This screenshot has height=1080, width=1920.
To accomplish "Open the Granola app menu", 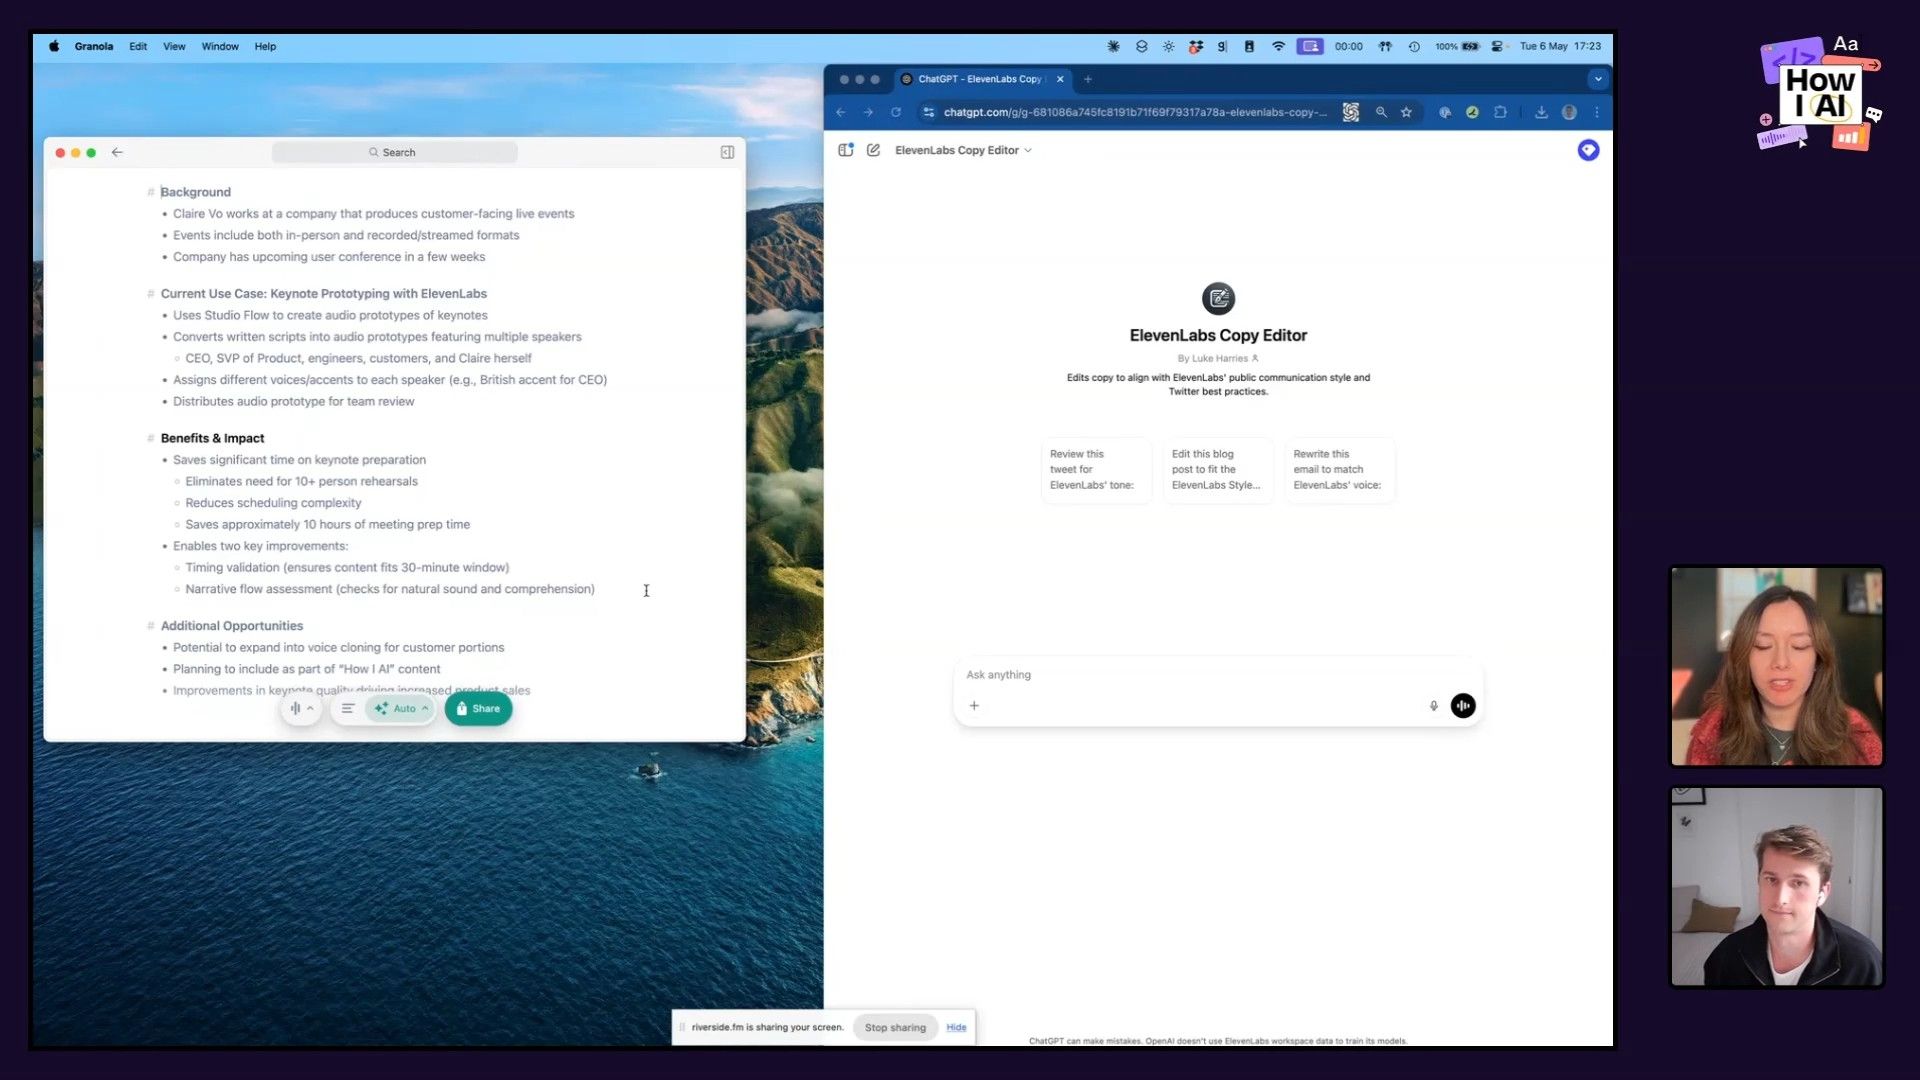I will coord(93,46).
